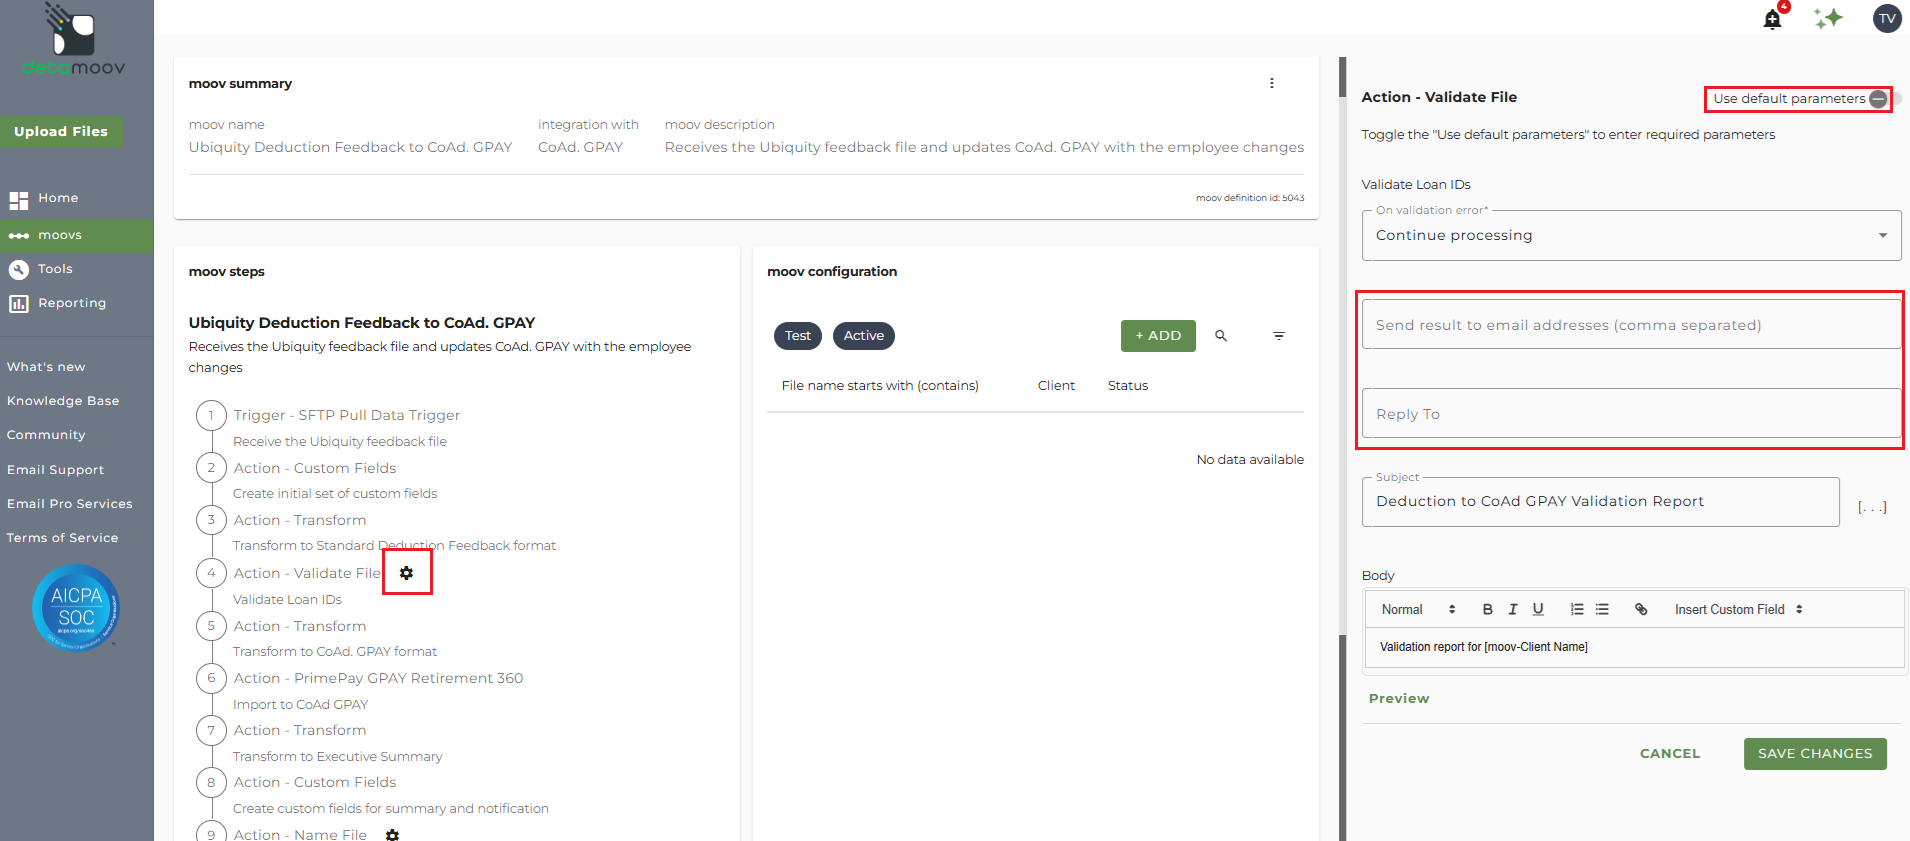The height and width of the screenshot is (841, 1910).
Task: Click Upload Files button
Action: pyautogui.click(x=61, y=131)
